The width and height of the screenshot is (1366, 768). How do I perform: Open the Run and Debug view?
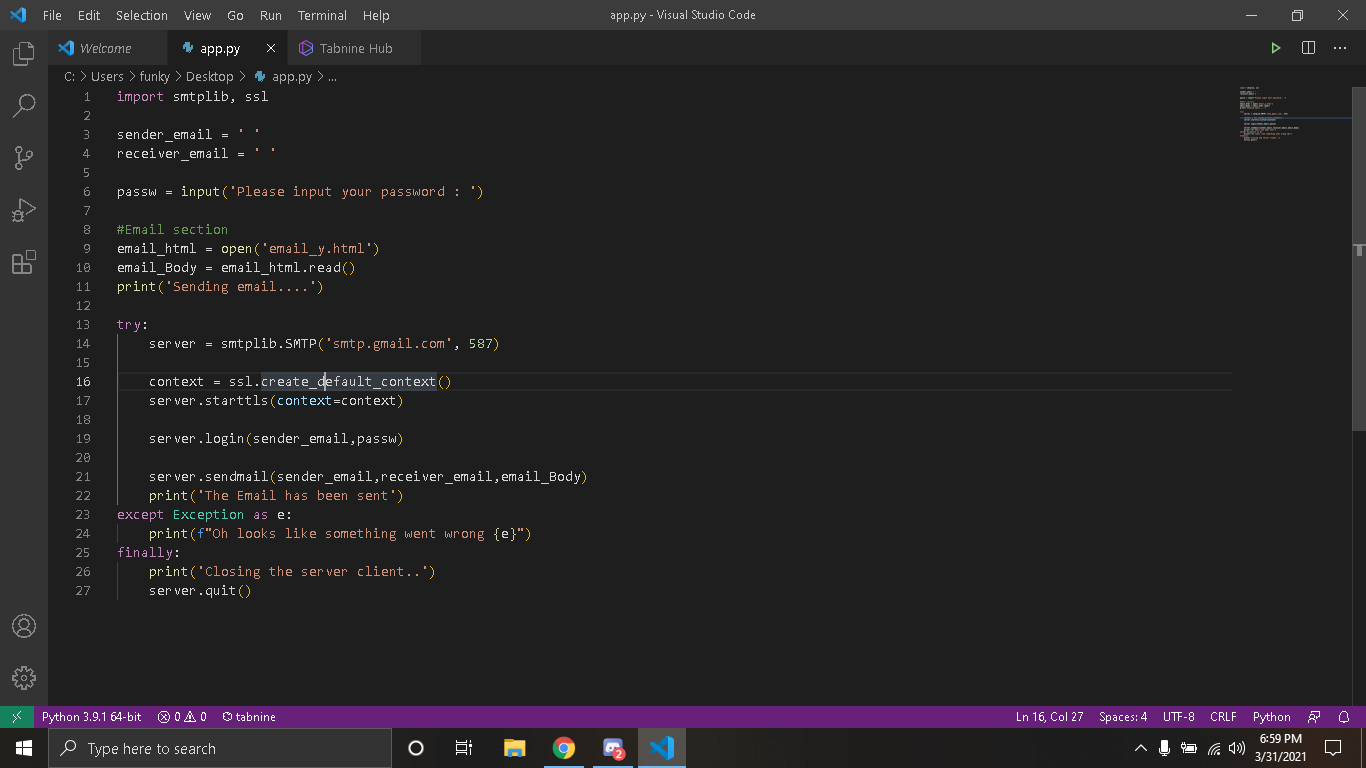pos(24,210)
